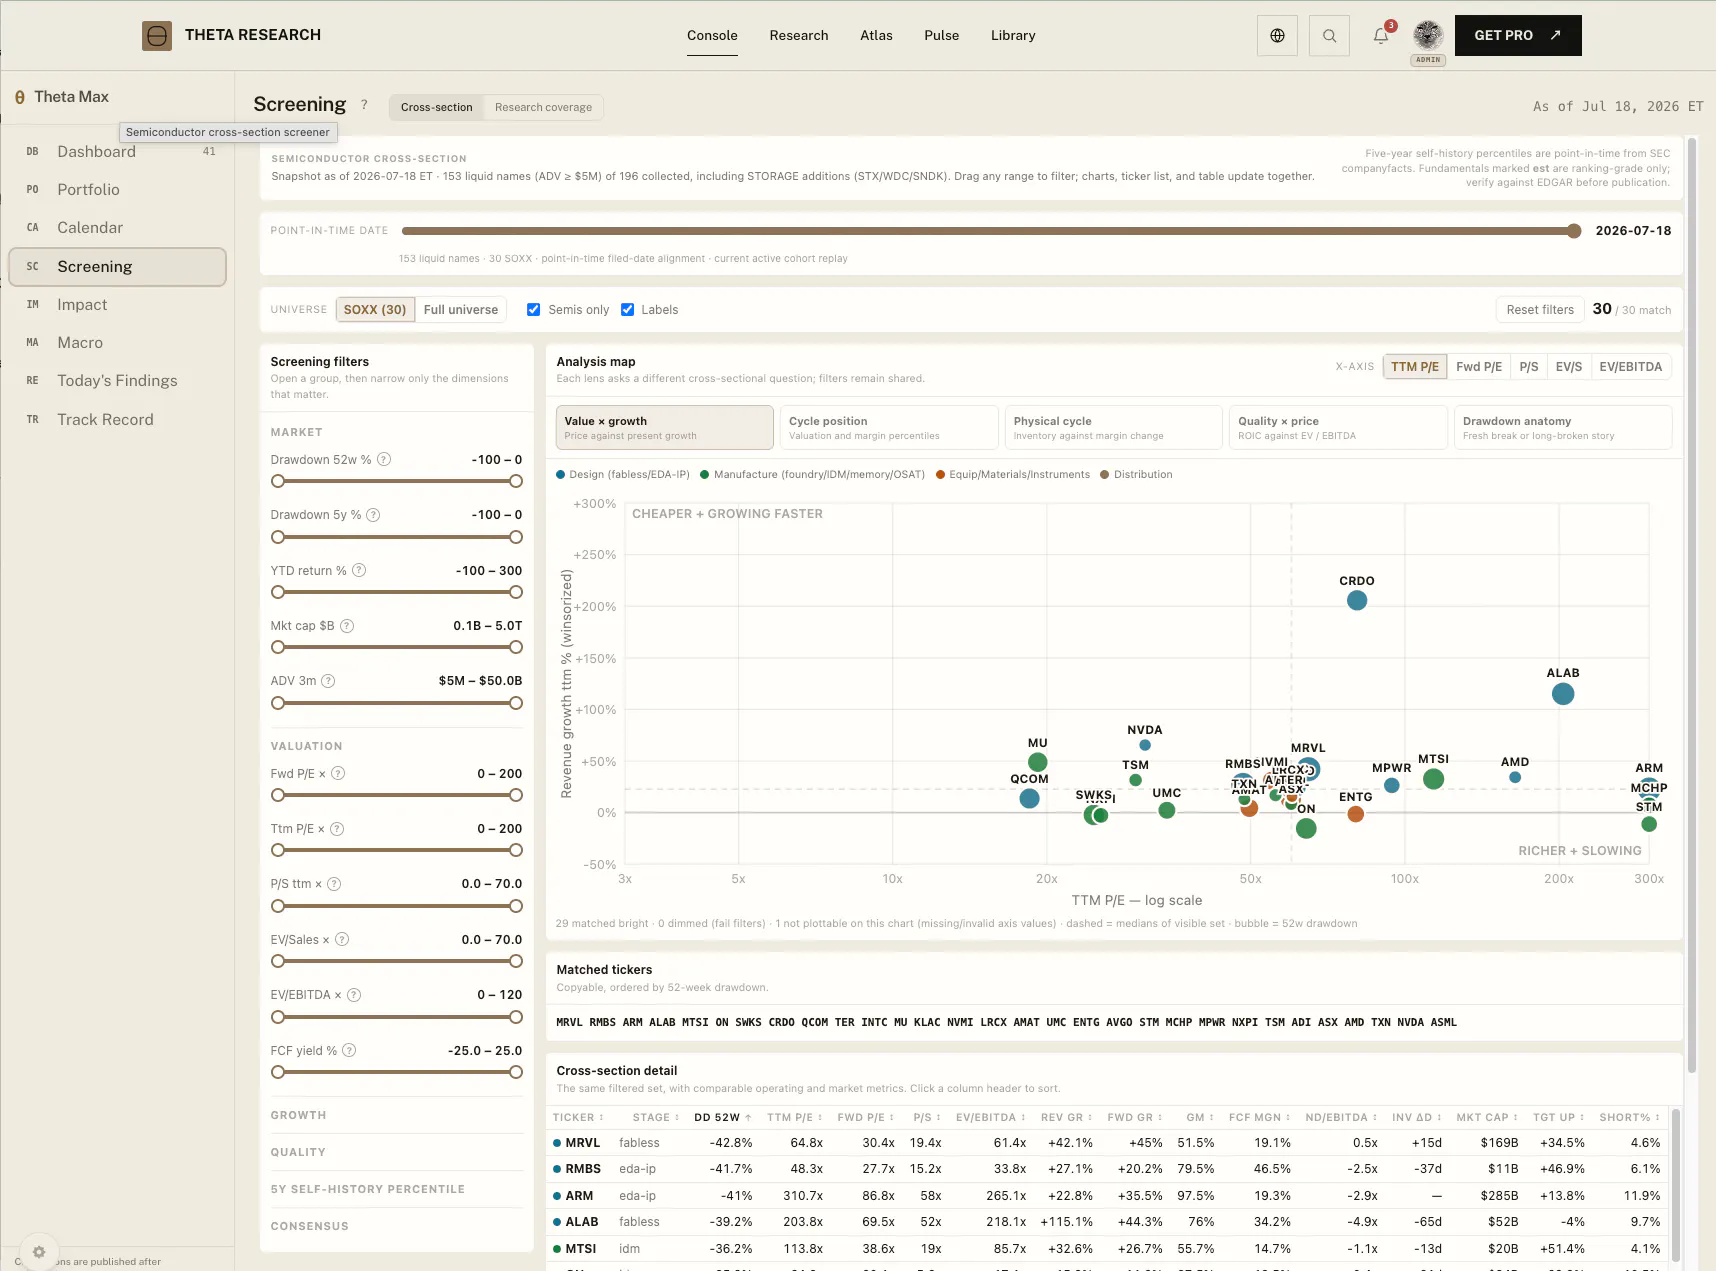This screenshot has width=1716, height=1271.
Task: Collapse the Market filter group
Action: click(x=397, y=432)
